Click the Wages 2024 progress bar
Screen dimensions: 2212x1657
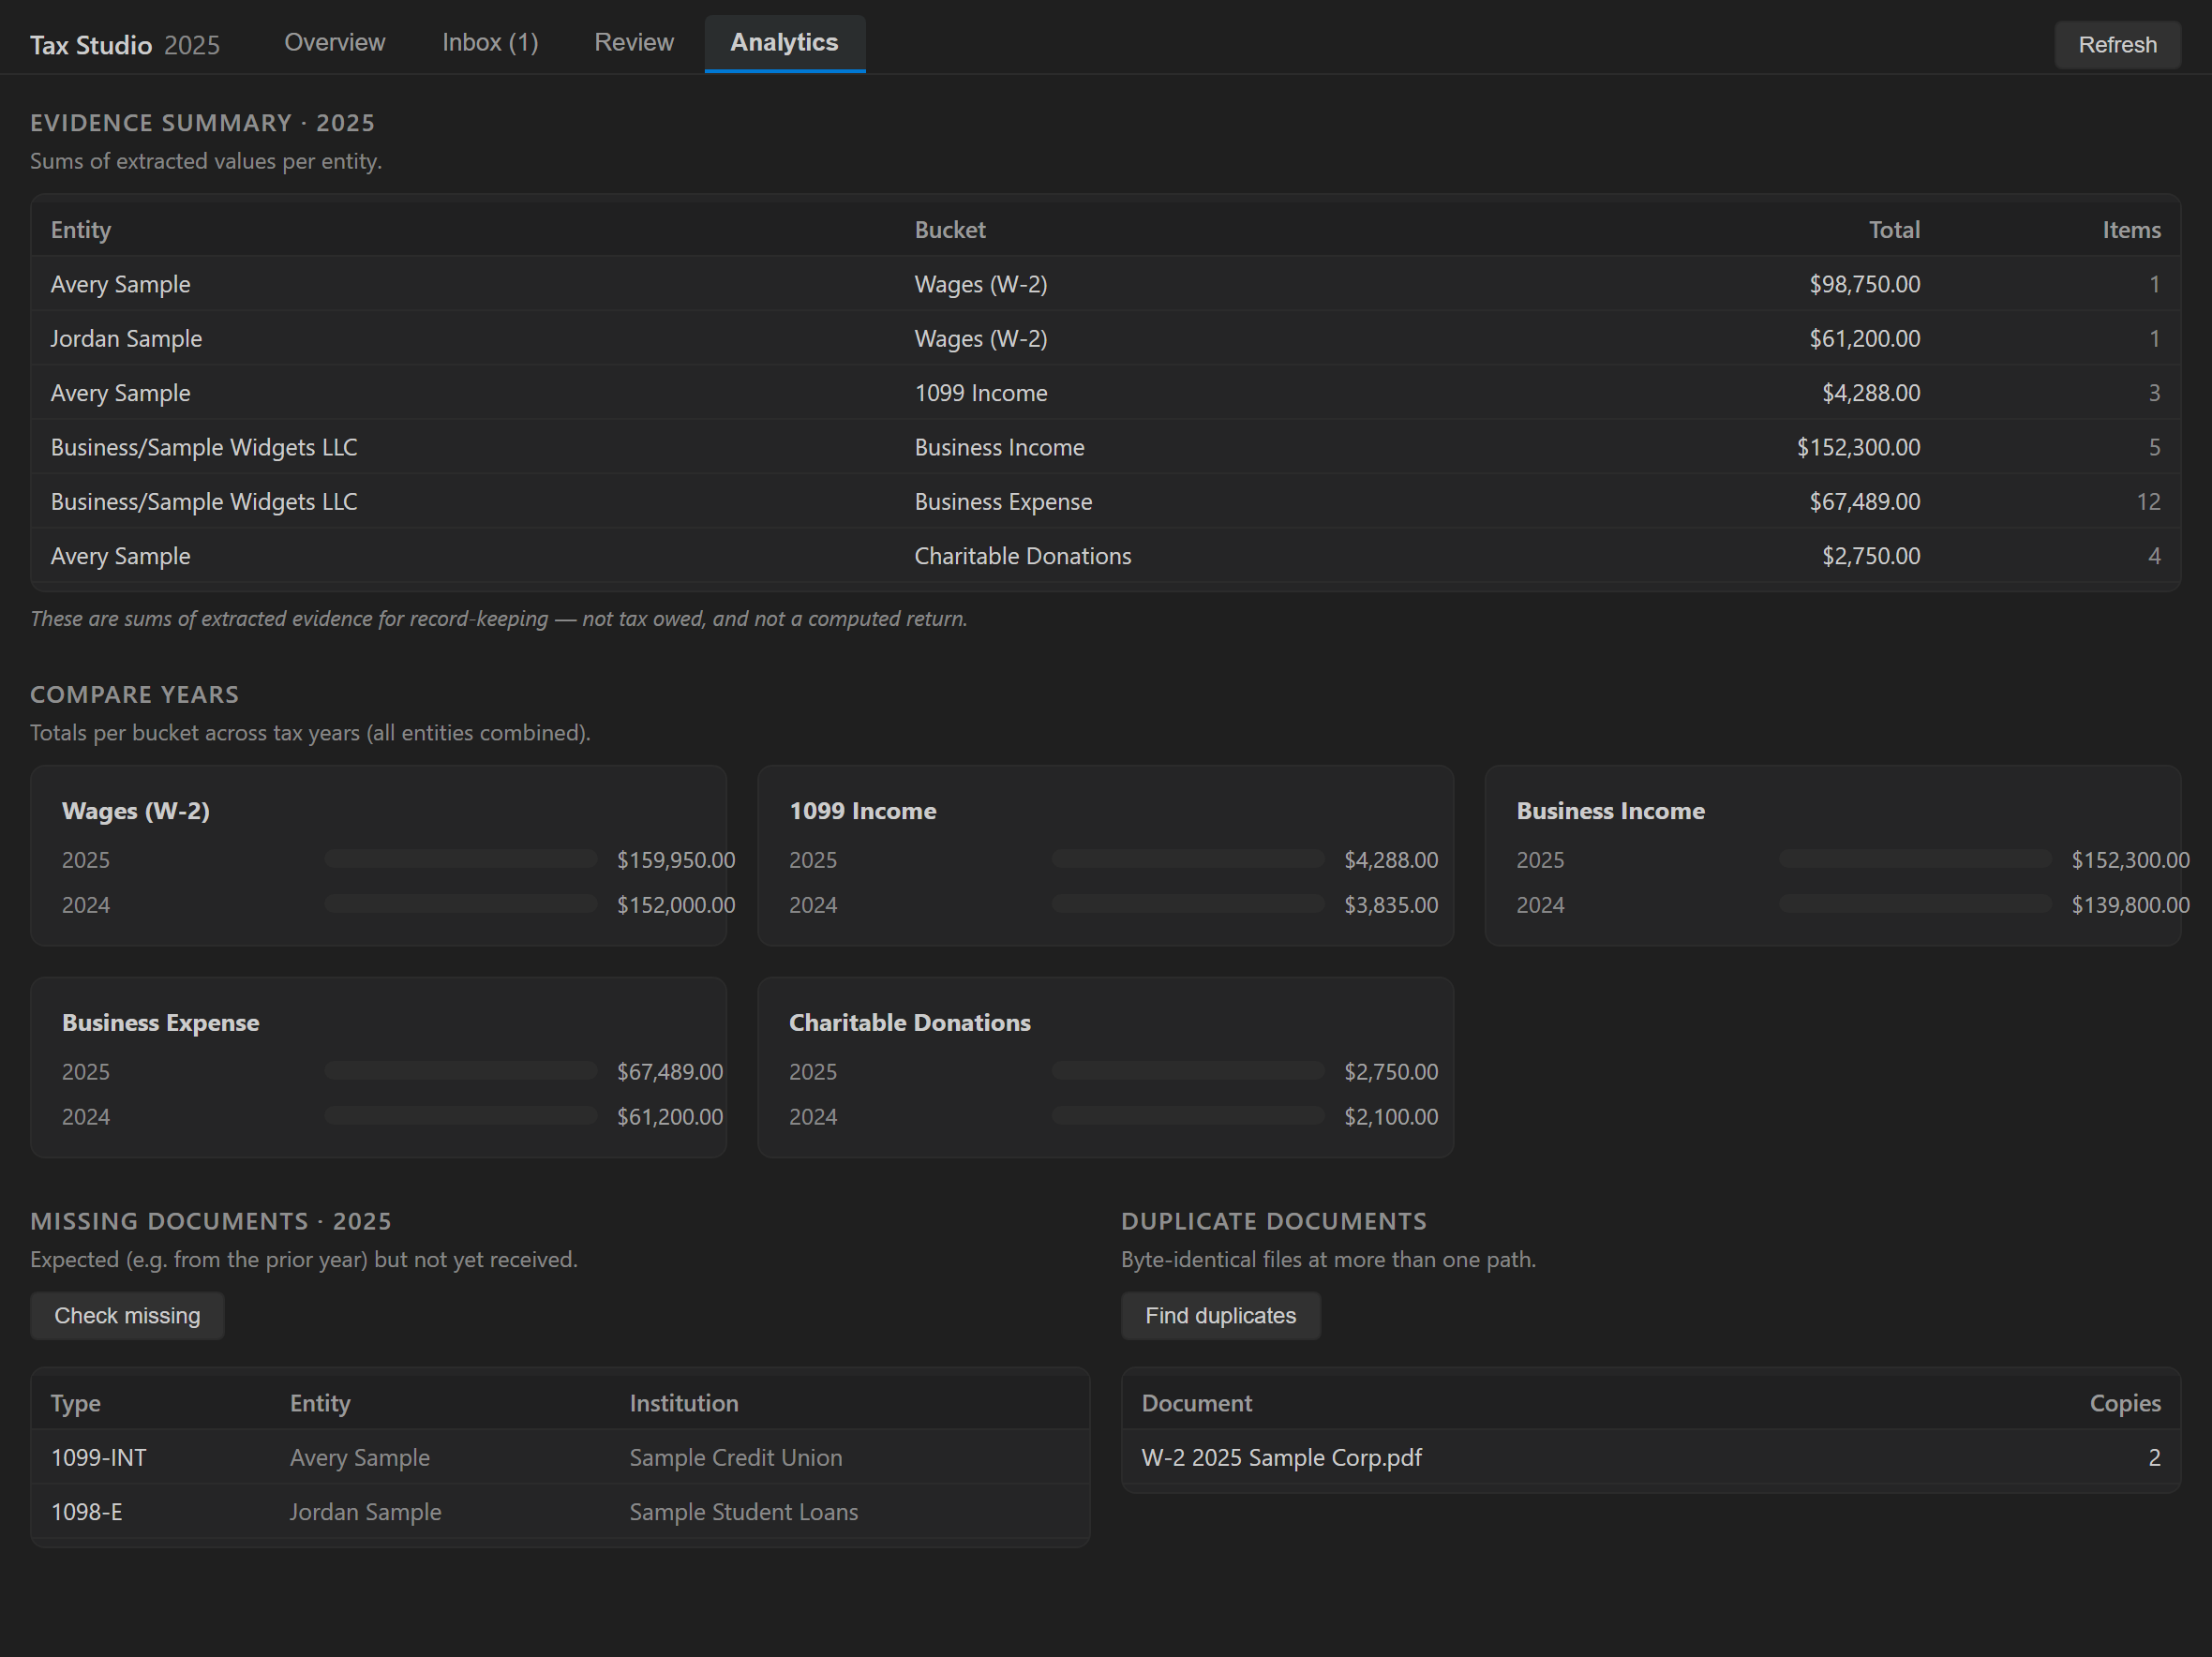(x=461, y=904)
